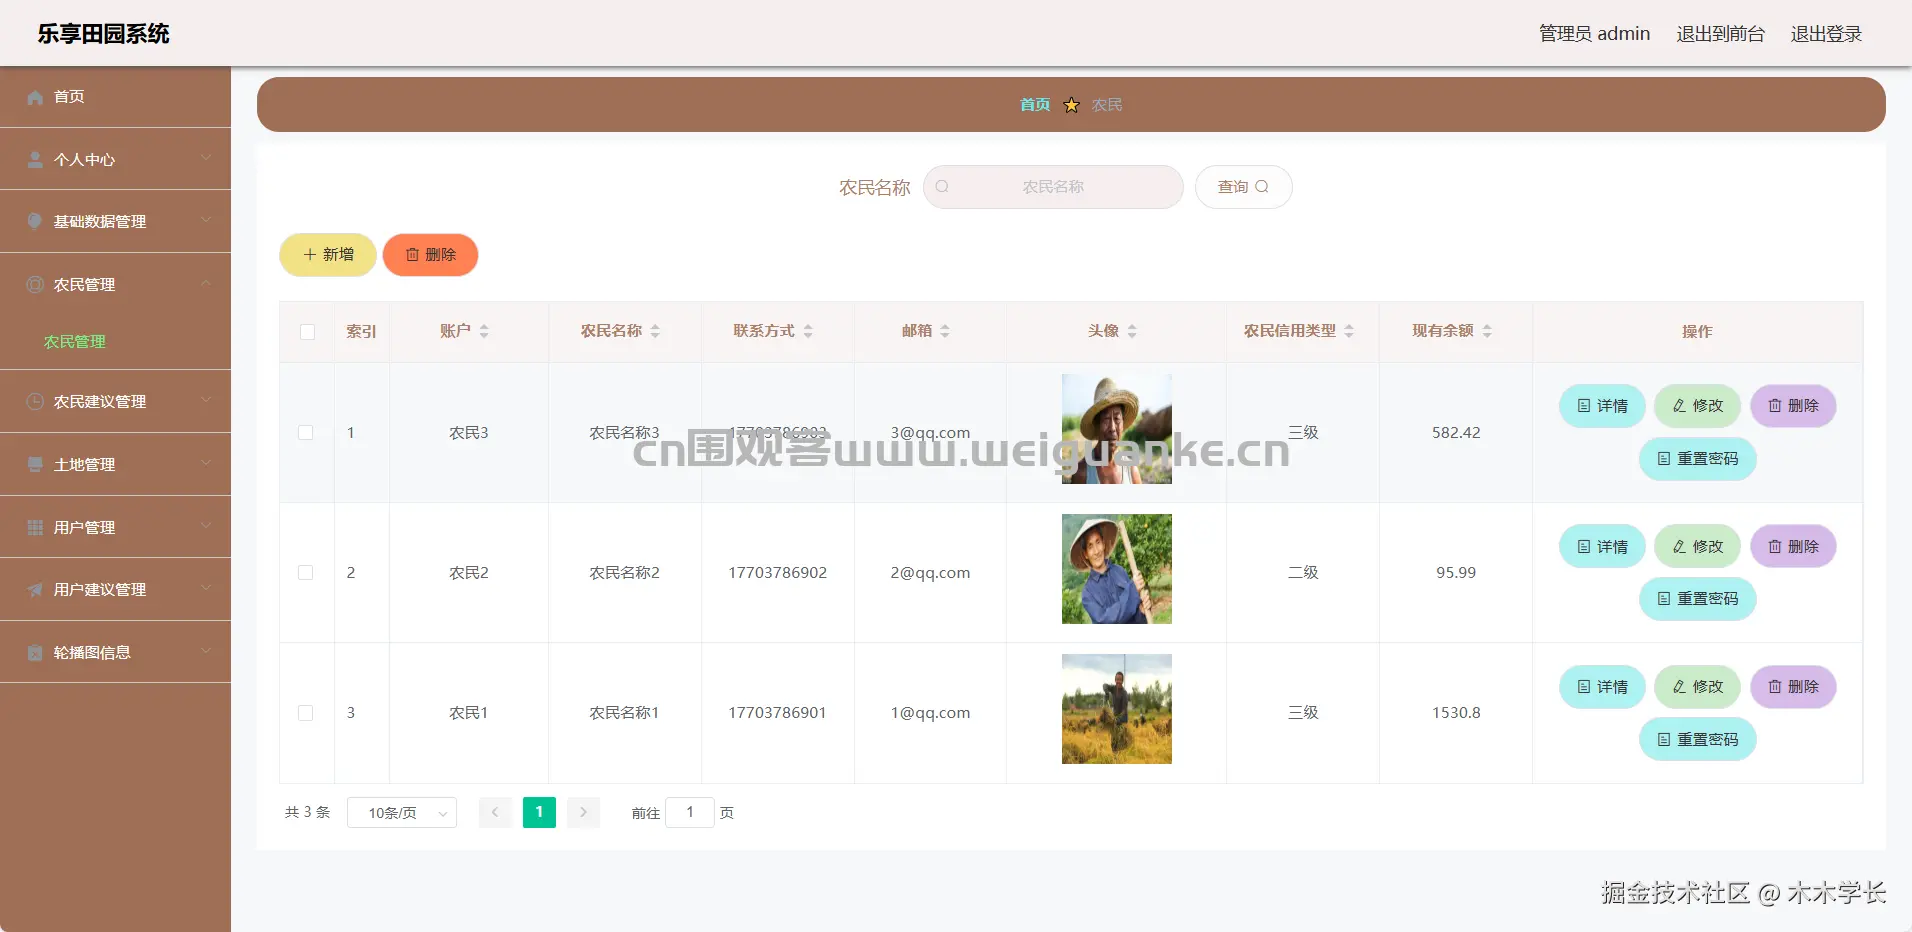Screen dimensions: 1912x932
Task: Expand the 土地管理 menu chevron
Action: (206, 463)
